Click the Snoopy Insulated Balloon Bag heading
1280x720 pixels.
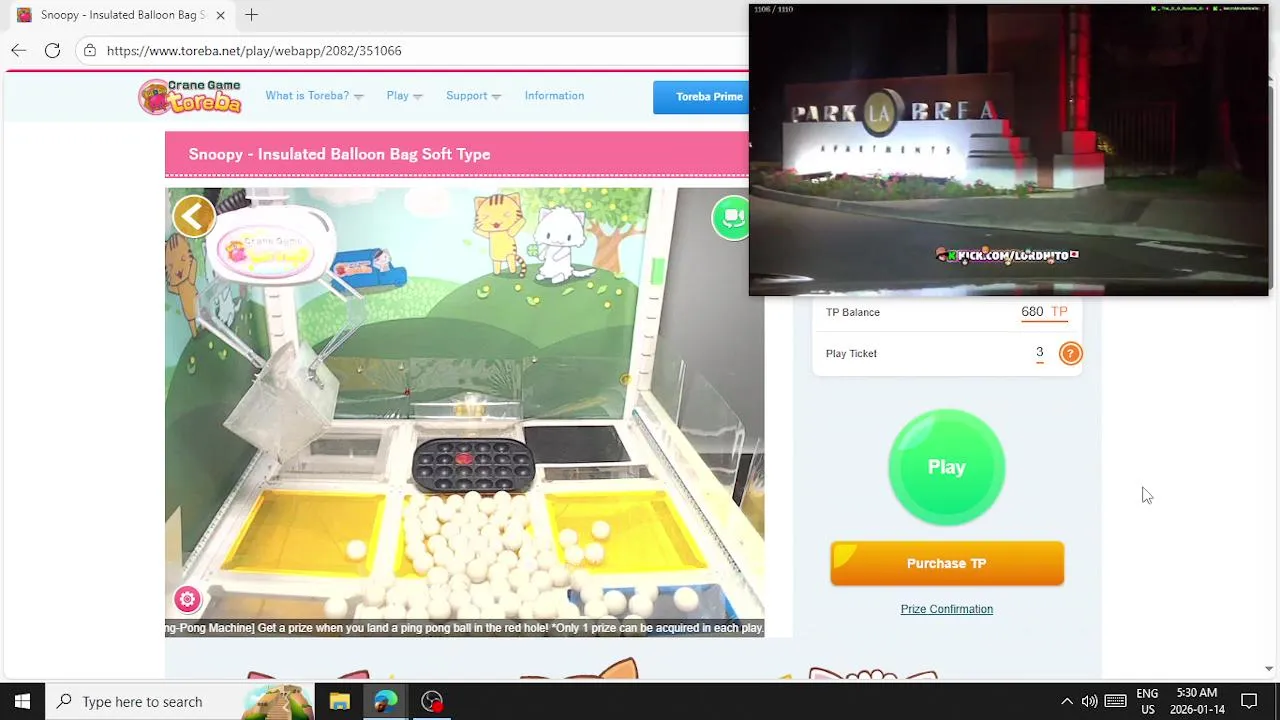[x=339, y=154]
